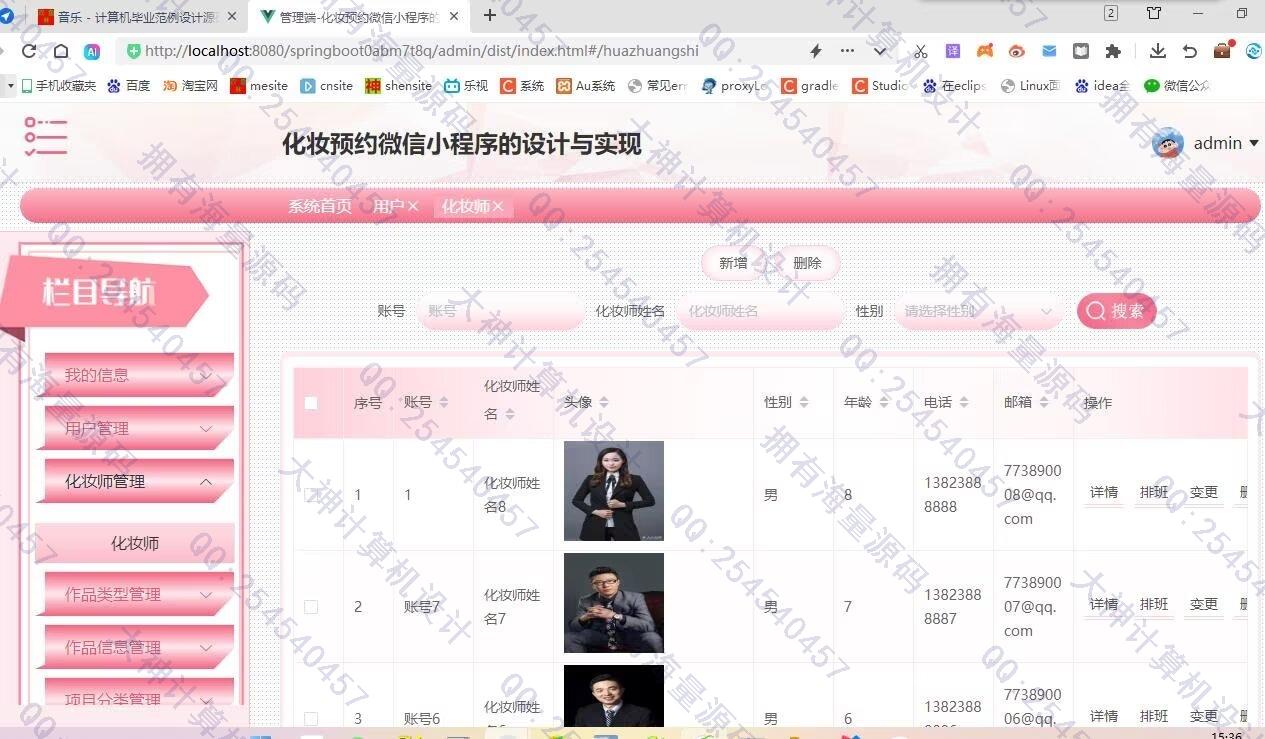This screenshot has height=739, width=1265.
Task: Go to the browser home page icon
Action: tap(61, 51)
